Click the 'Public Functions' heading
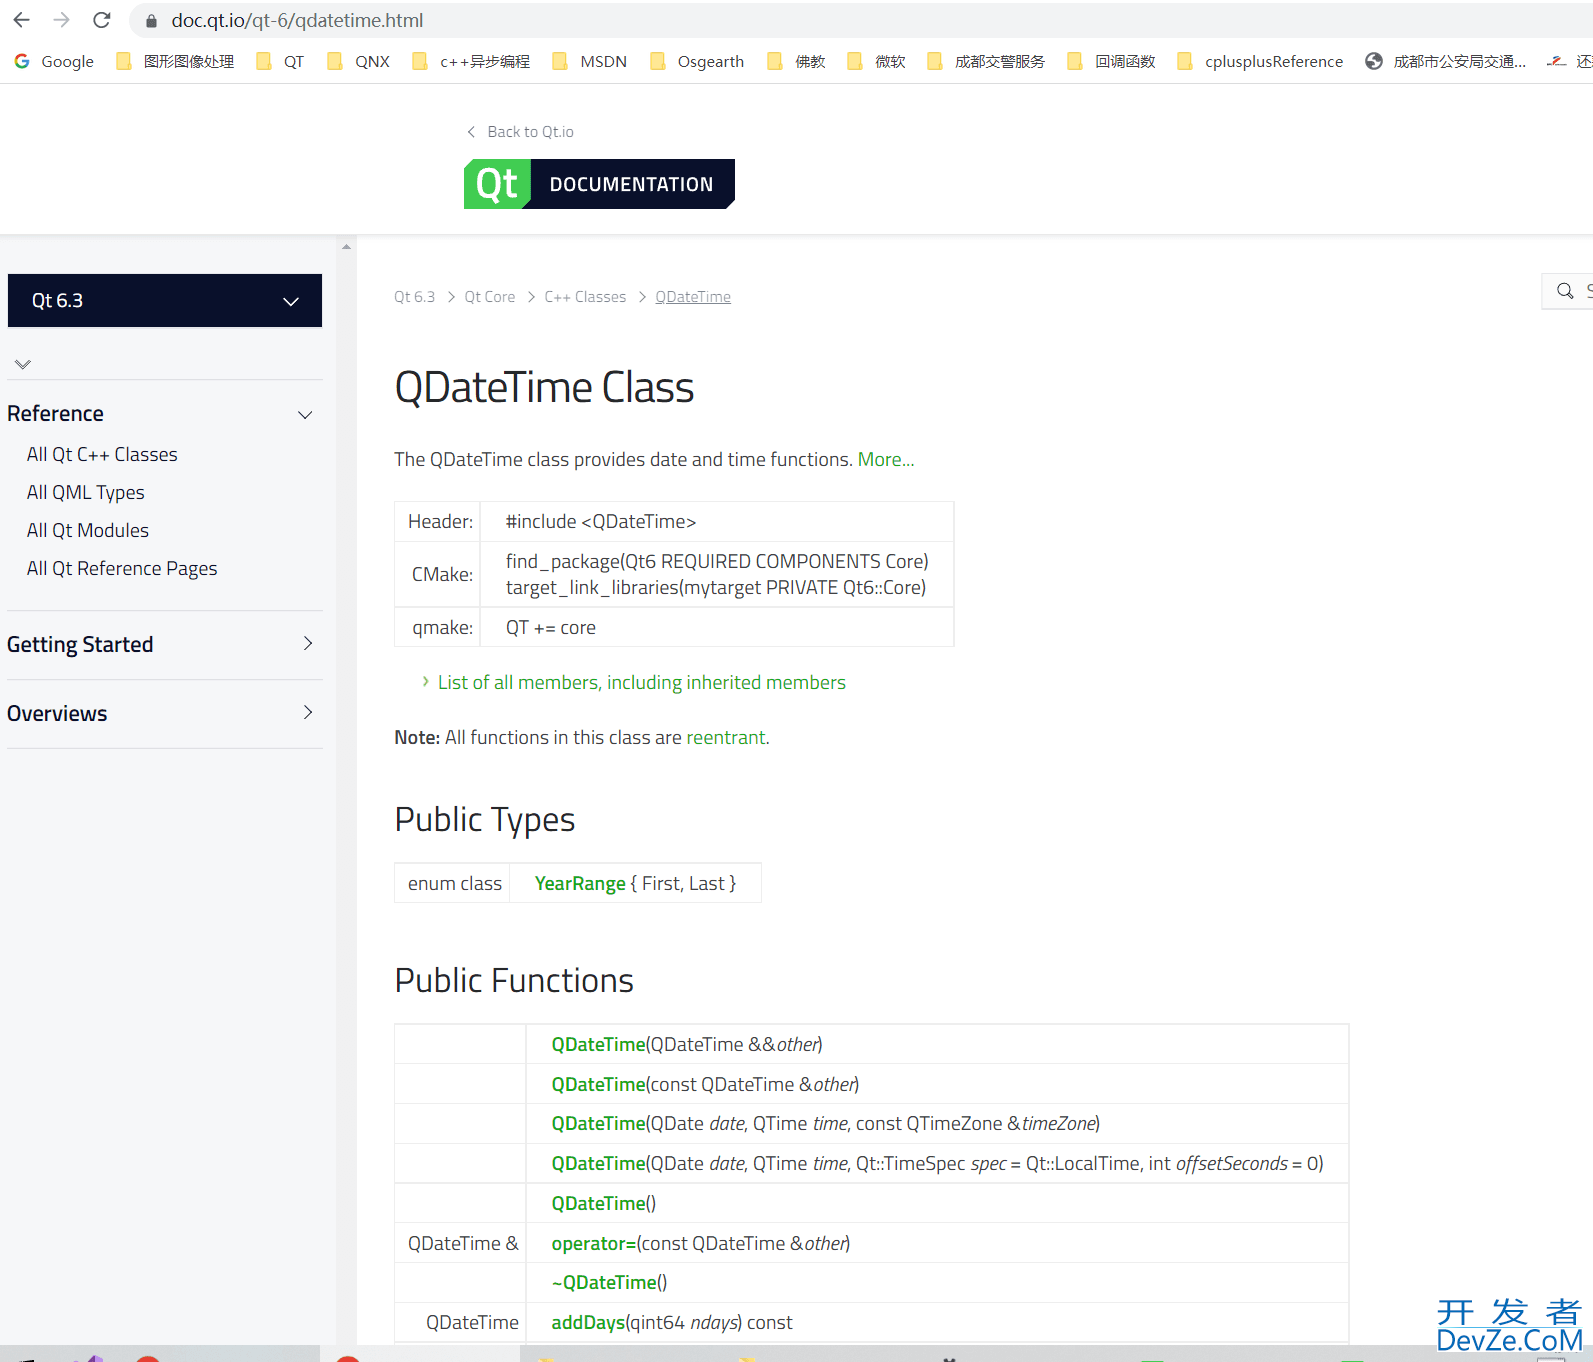 (x=514, y=980)
